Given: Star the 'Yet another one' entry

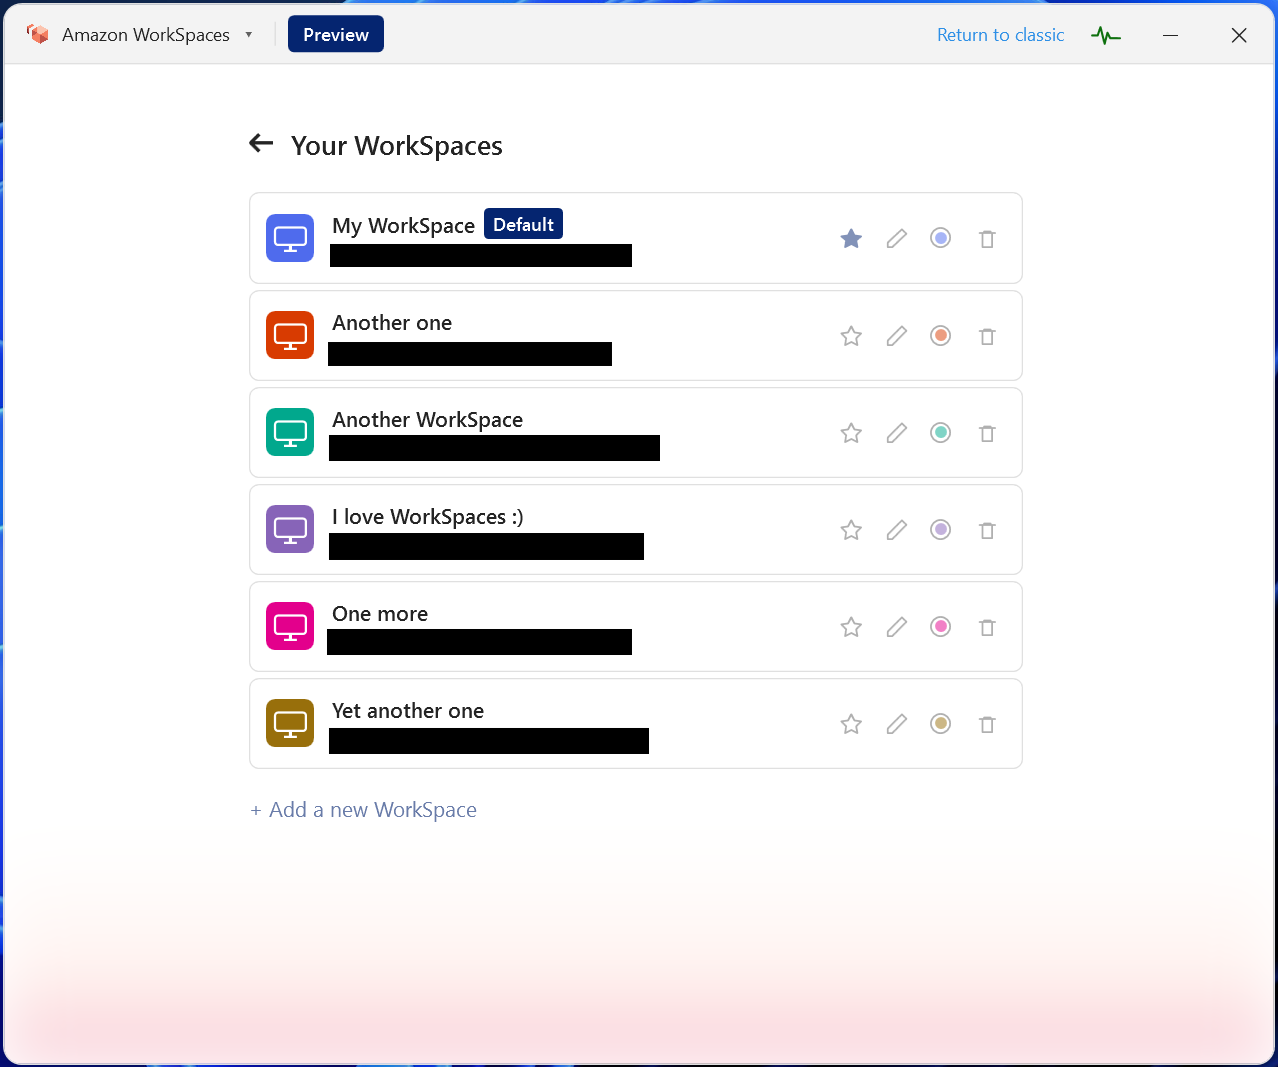Looking at the screenshot, I should (851, 724).
